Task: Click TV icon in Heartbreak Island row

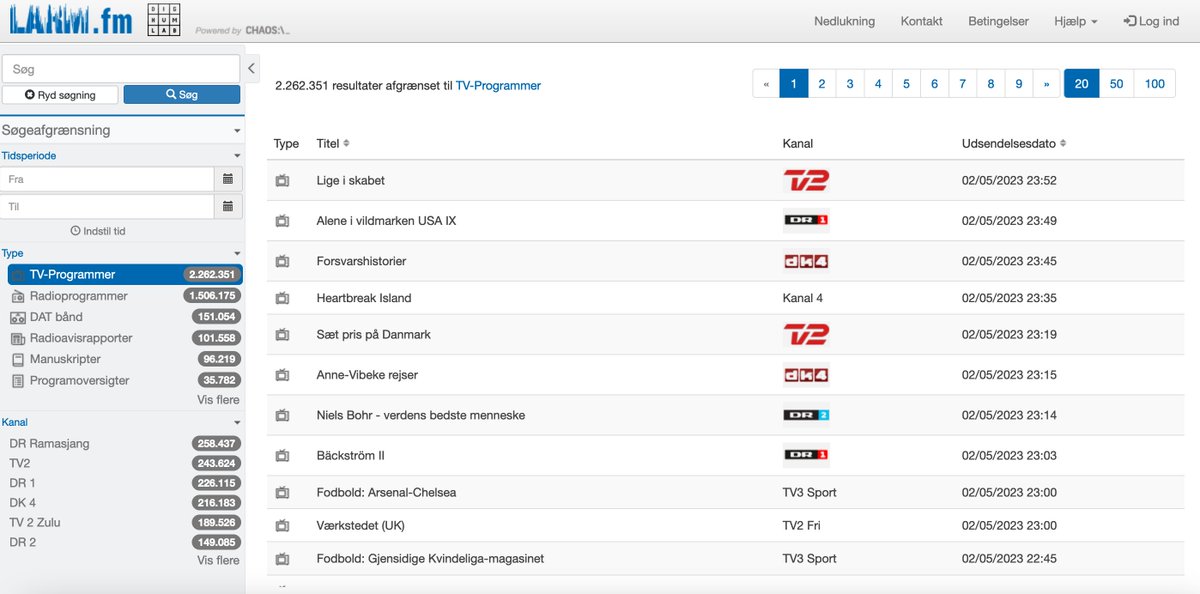Action: point(282,298)
